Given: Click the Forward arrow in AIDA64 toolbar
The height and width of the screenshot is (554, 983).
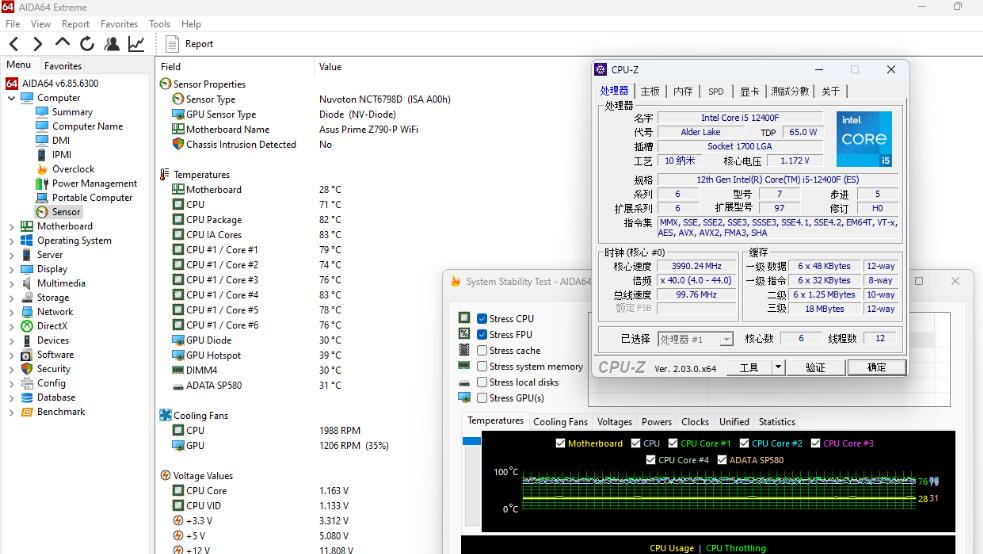Looking at the screenshot, I should coord(38,44).
